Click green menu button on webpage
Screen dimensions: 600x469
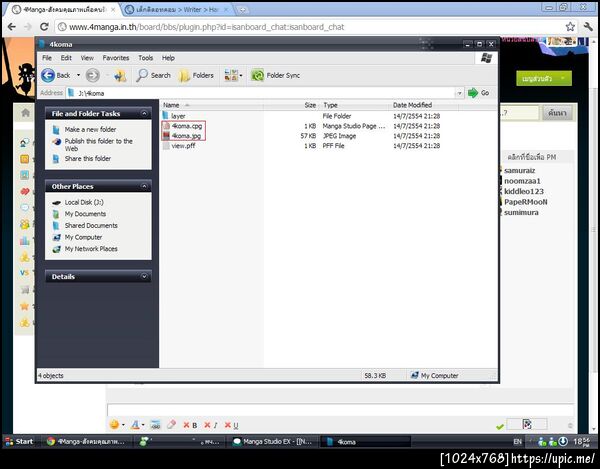(543, 78)
